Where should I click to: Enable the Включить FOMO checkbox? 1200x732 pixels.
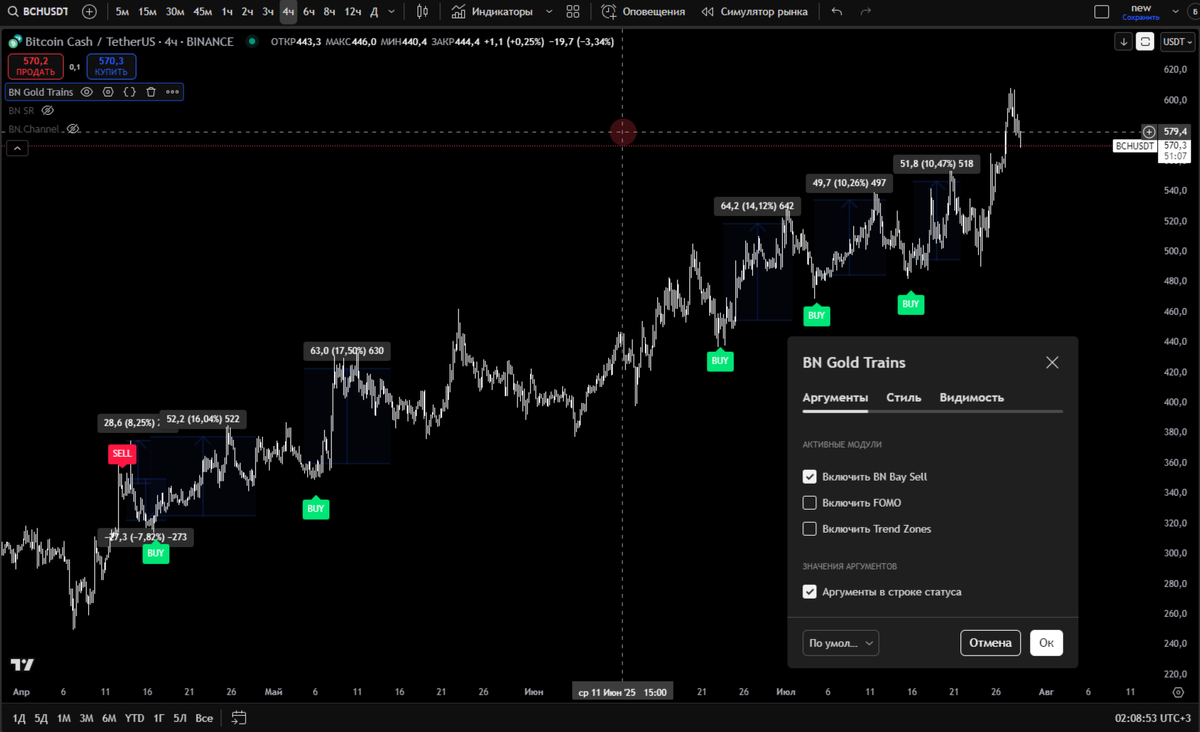tap(810, 503)
